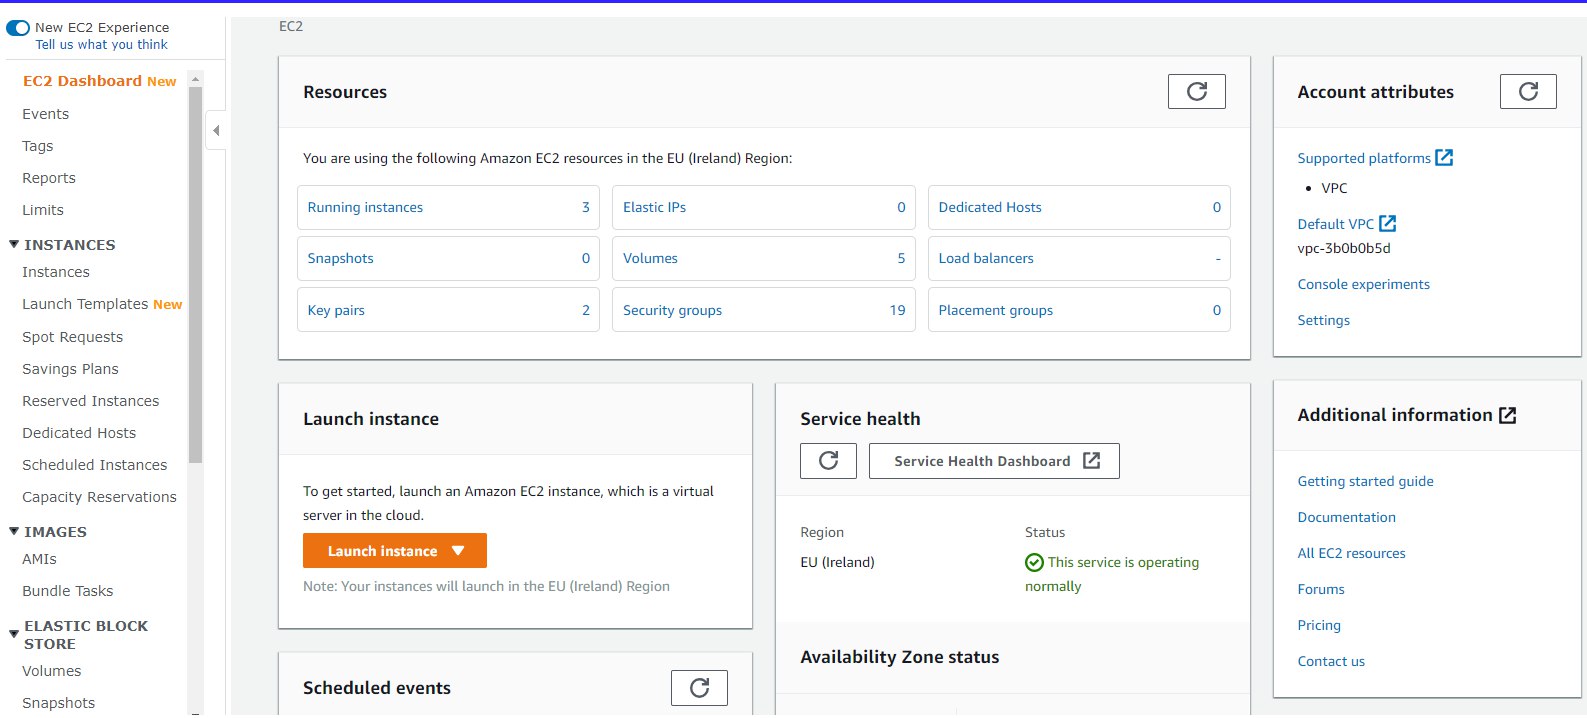Screen dimensions: 1587x718
Task: Refresh the Resources panel
Action: tap(1196, 92)
